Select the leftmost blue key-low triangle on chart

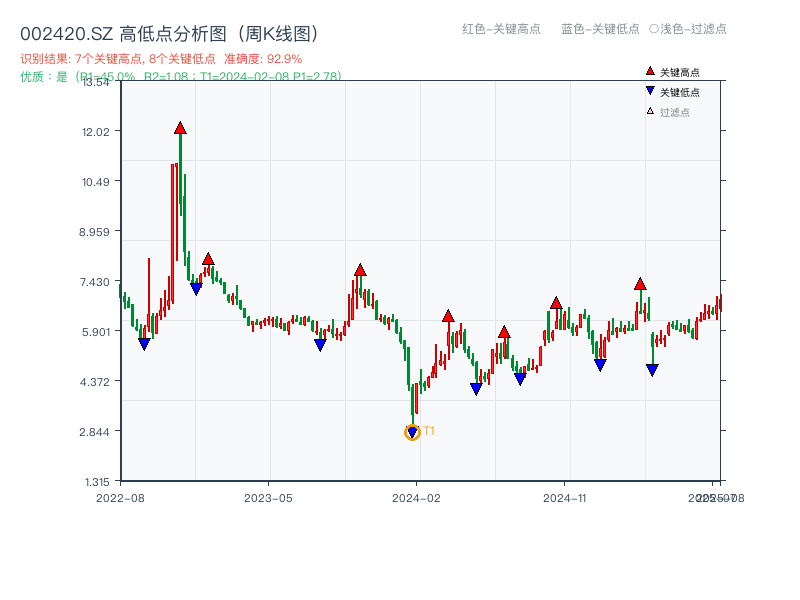(144, 344)
